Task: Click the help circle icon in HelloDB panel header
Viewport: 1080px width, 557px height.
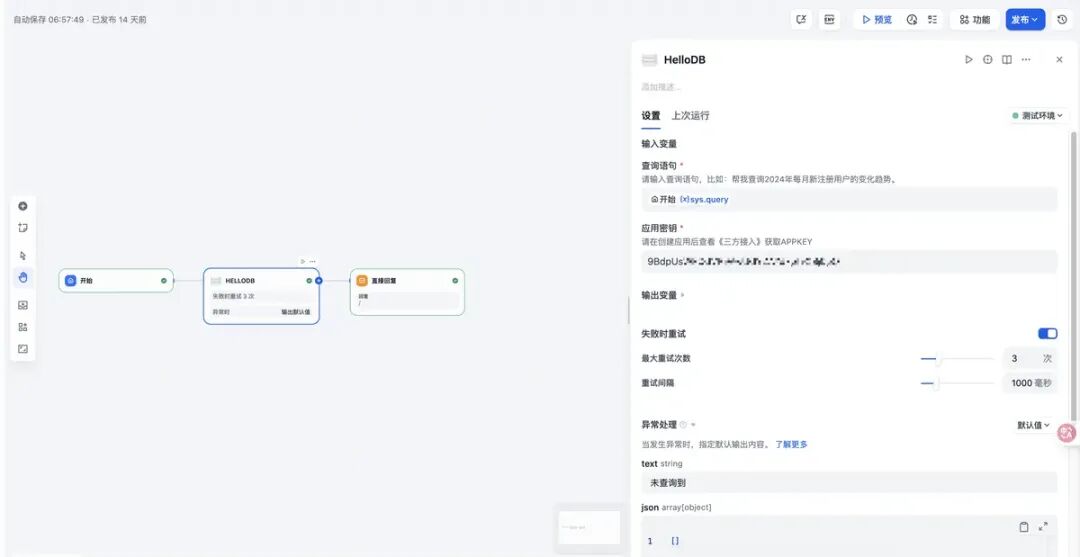Action: point(988,60)
